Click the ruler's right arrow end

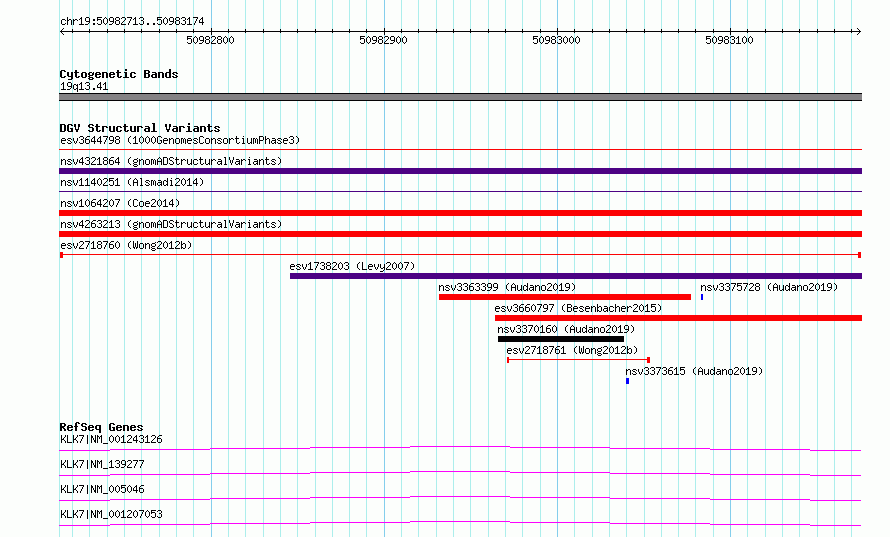858,32
